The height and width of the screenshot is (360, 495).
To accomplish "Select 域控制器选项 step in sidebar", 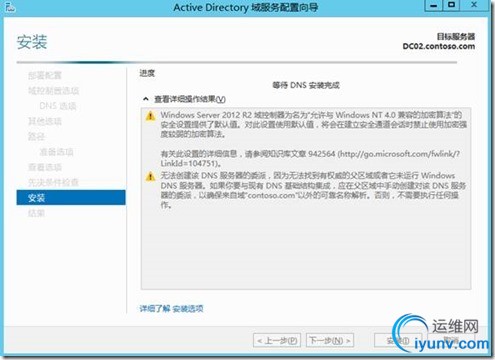I will 53,91.
